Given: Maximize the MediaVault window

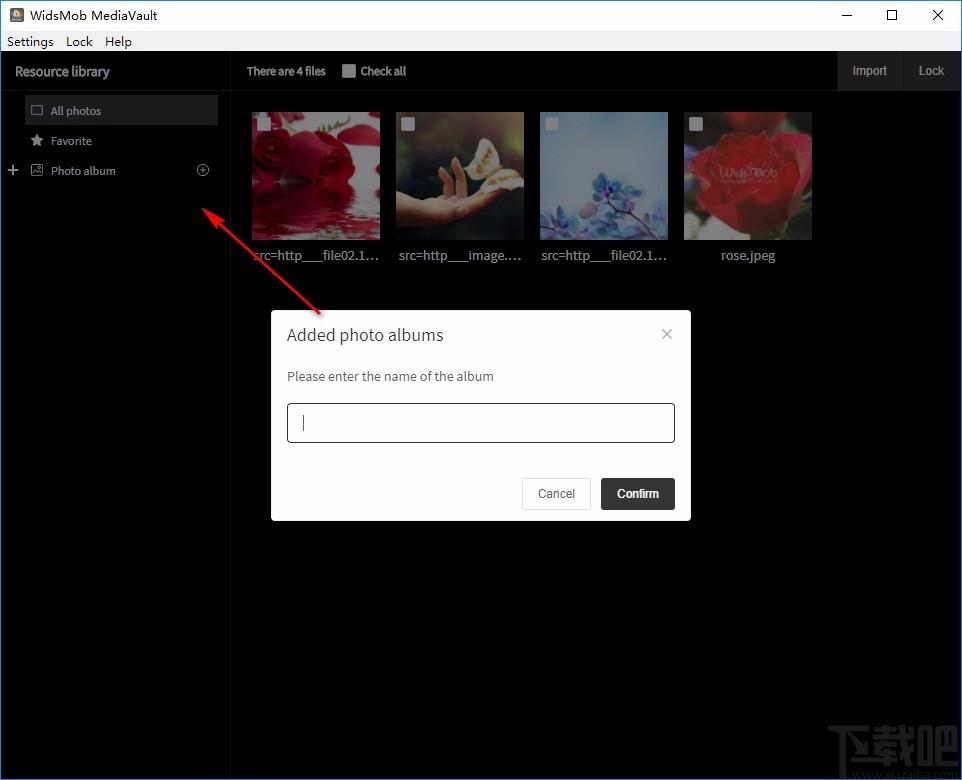Looking at the screenshot, I should click(x=892, y=15).
